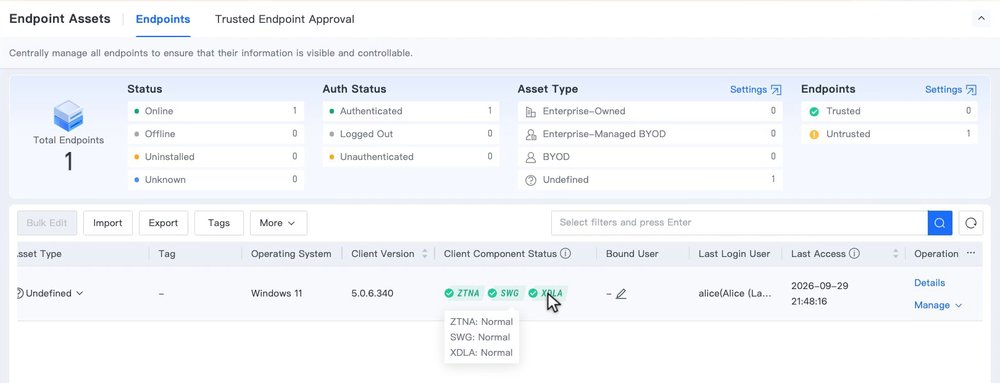Filter by Uninstalled status
This screenshot has width=1000, height=383.
(216, 157)
